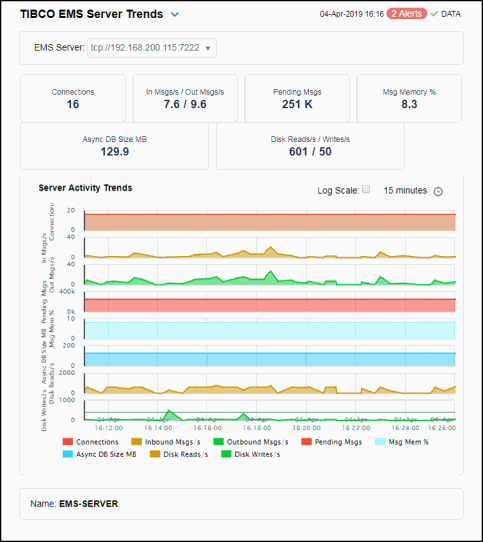Open the time range clock icon
The width and height of the screenshot is (483, 542).
[438, 191]
